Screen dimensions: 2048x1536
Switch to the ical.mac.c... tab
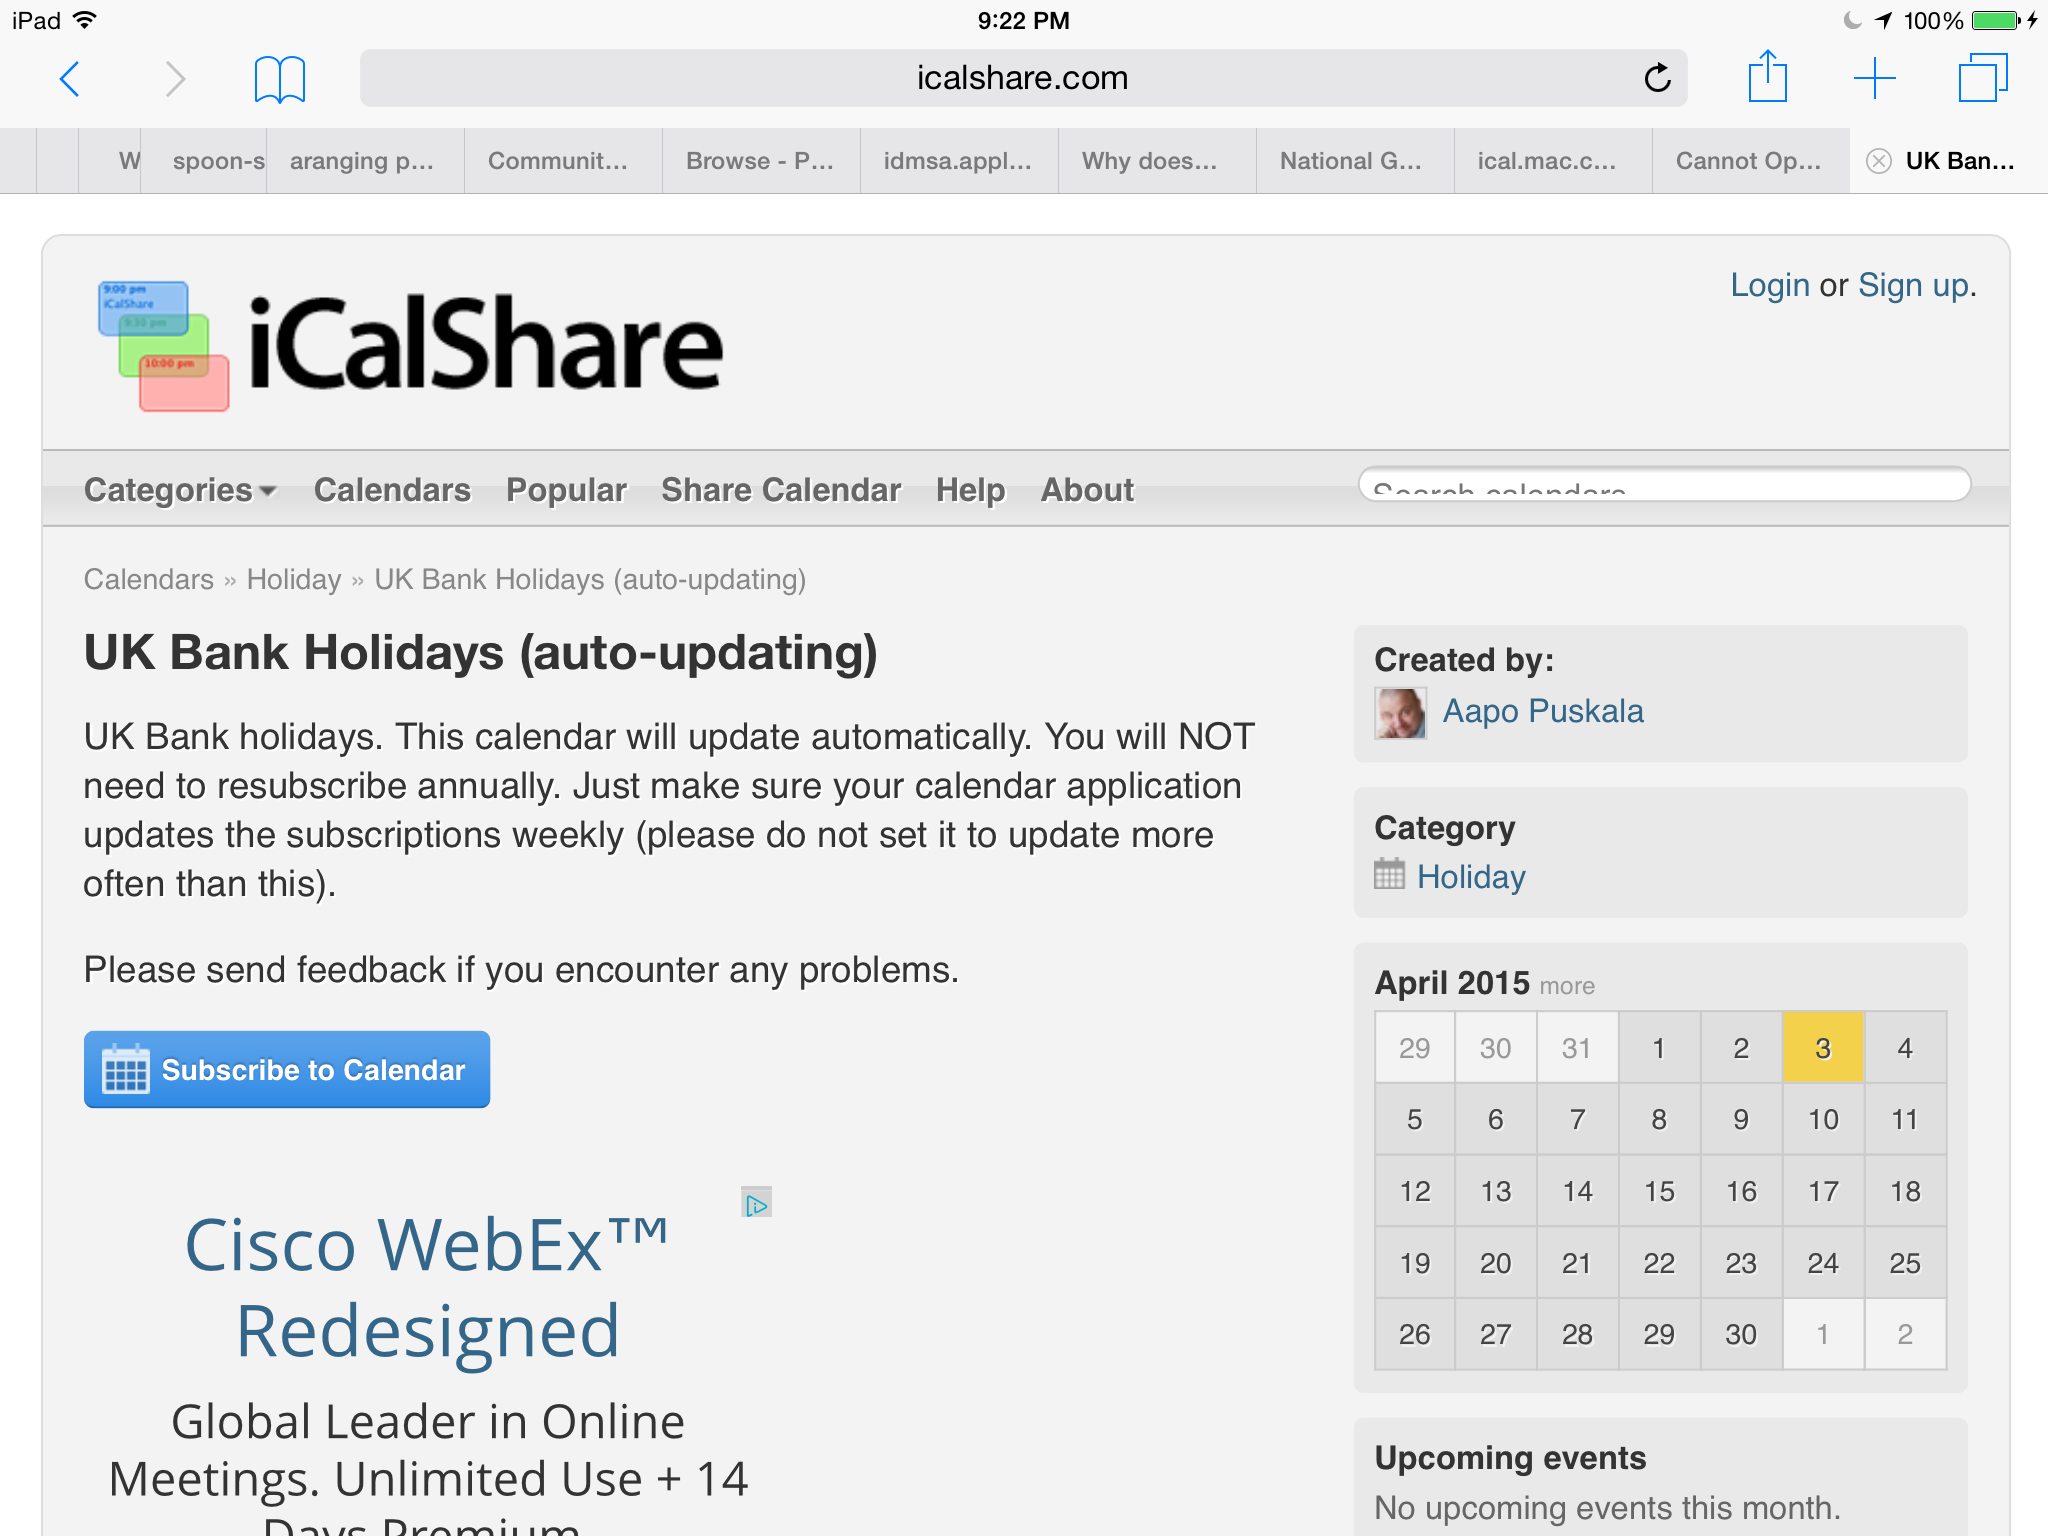[1546, 161]
